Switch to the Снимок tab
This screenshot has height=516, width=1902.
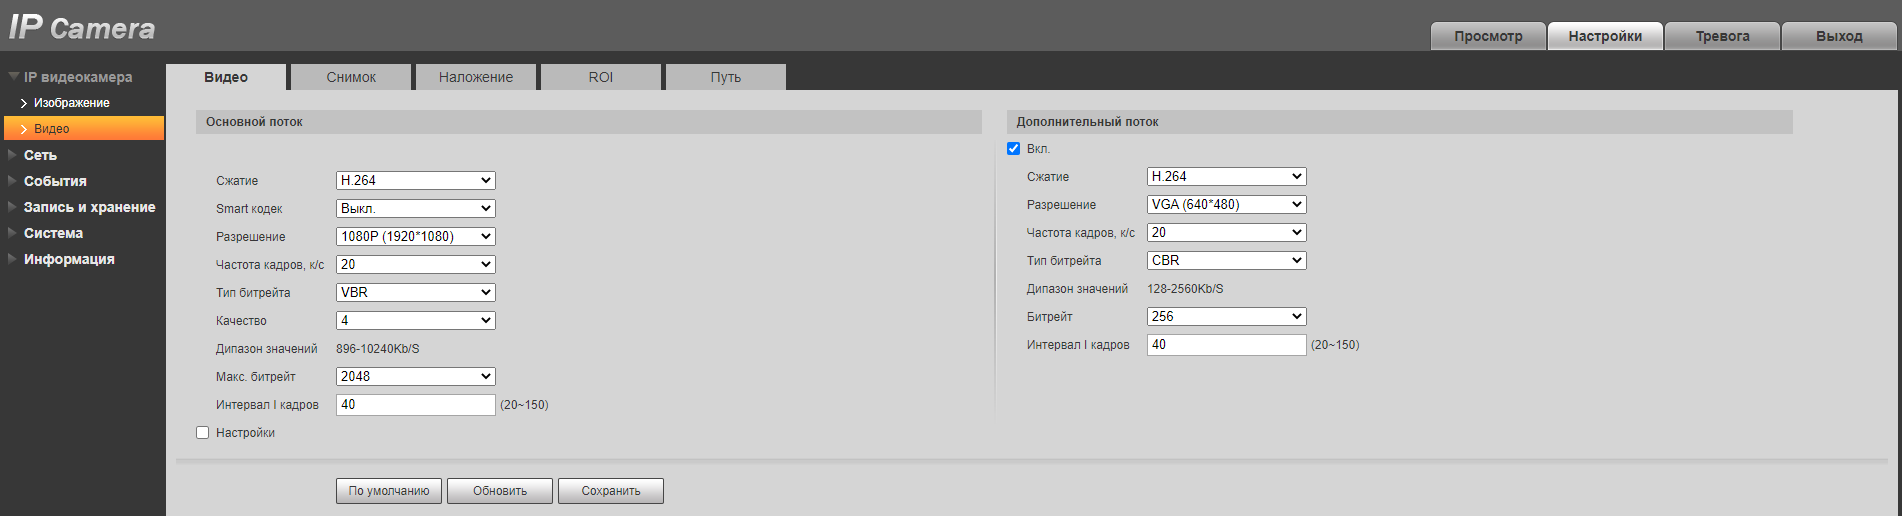351,77
